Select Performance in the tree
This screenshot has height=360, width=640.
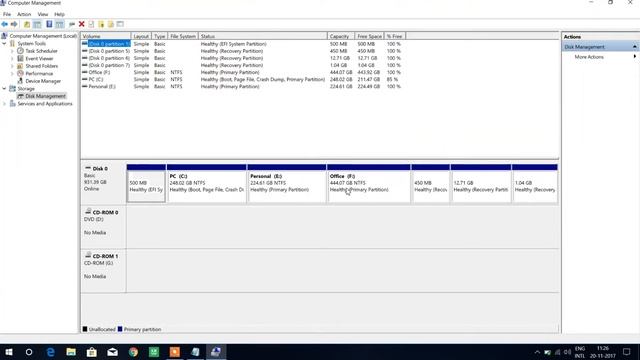click(x=39, y=73)
